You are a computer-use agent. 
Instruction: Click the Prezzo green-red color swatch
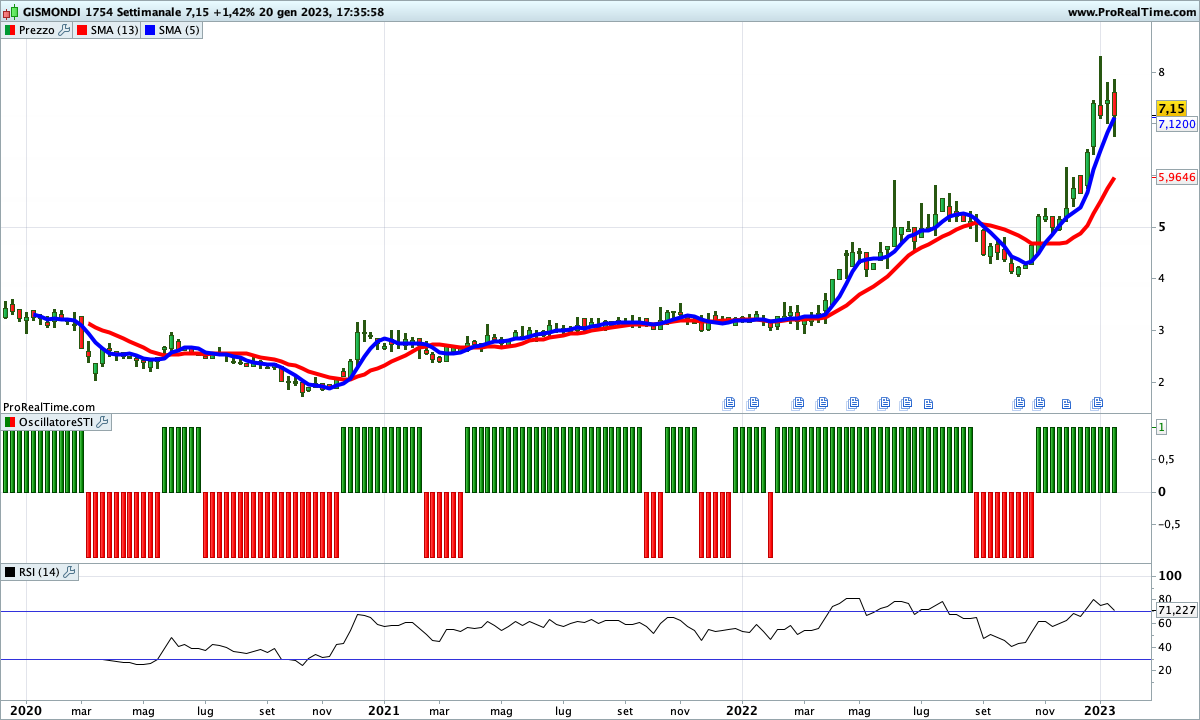[x=10, y=30]
